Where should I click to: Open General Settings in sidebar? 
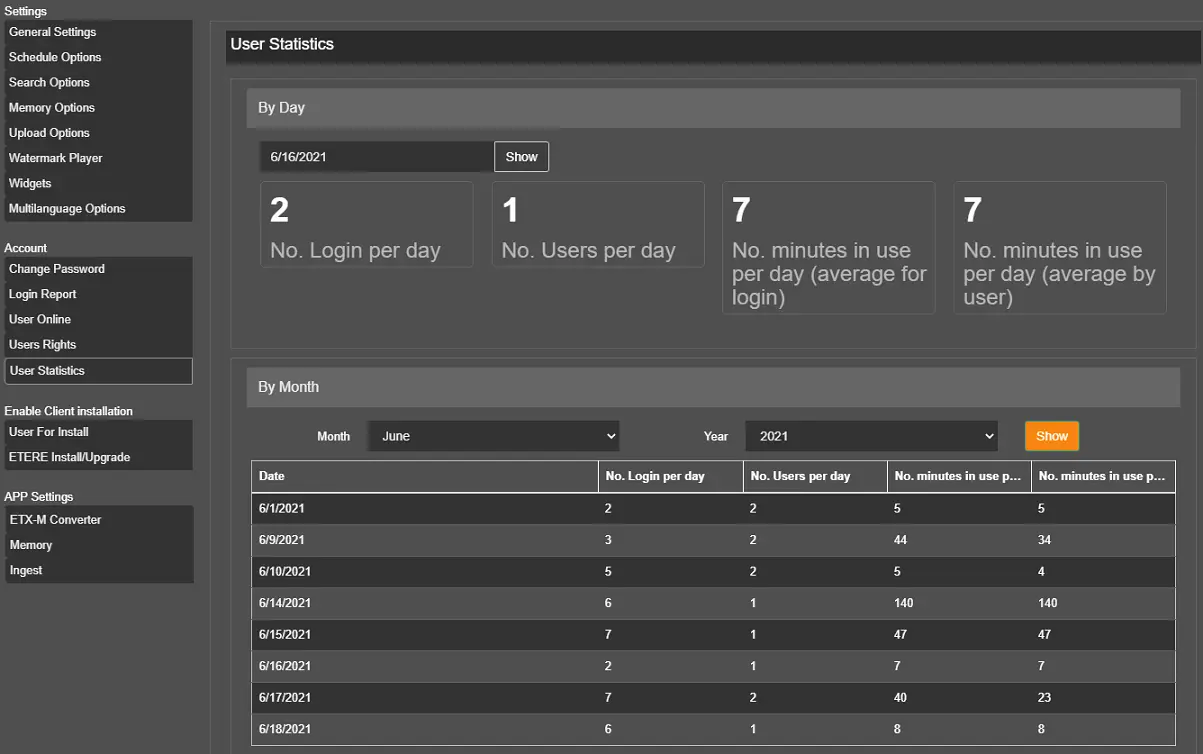(53, 32)
